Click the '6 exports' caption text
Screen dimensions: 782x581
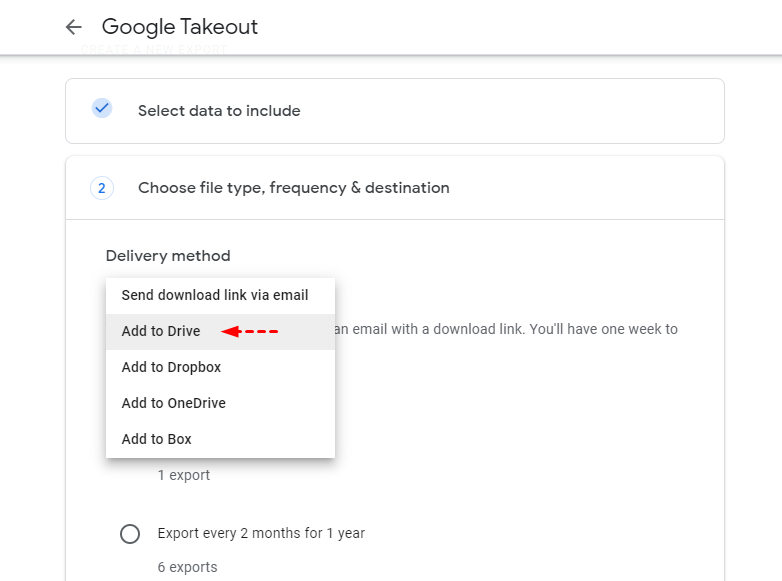click(188, 567)
